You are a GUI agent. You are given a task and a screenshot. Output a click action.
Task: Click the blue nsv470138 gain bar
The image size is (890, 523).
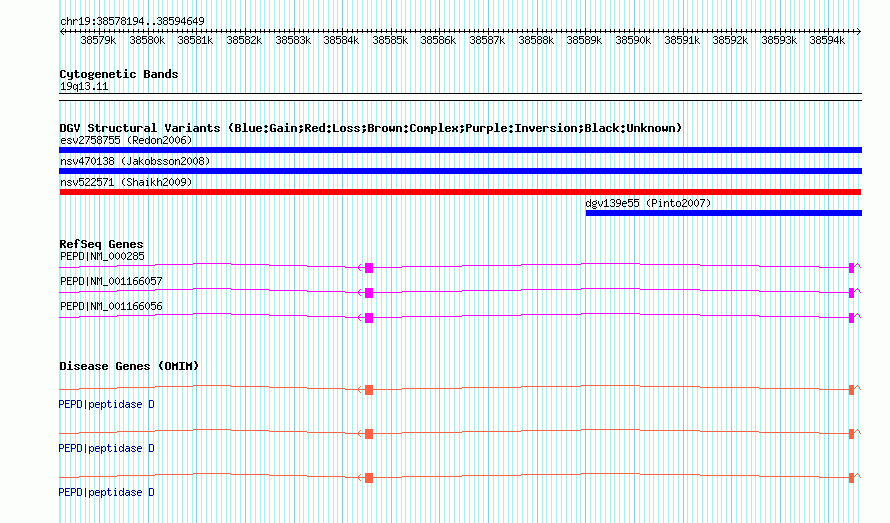460,171
